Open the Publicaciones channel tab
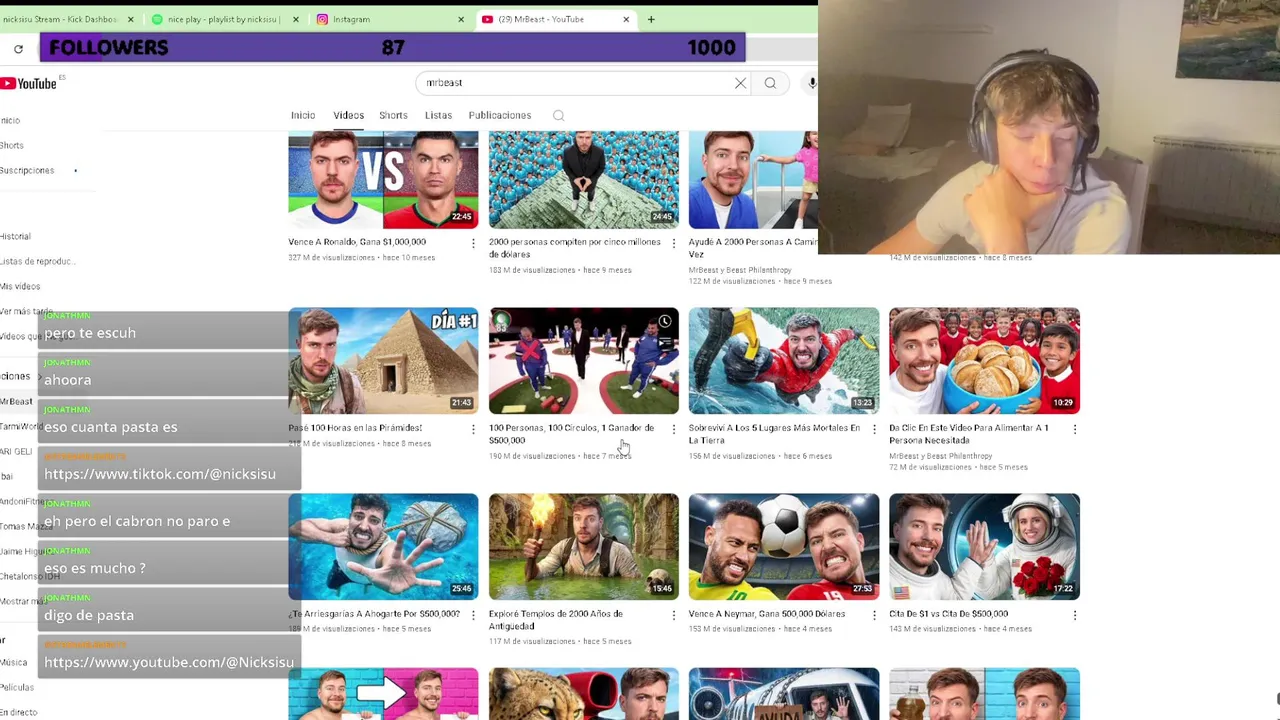The height and width of the screenshot is (720, 1280). pos(499,115)
